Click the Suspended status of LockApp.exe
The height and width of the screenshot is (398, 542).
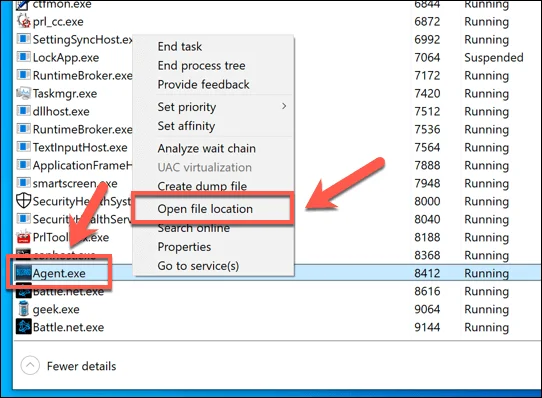tap(494, 58)
